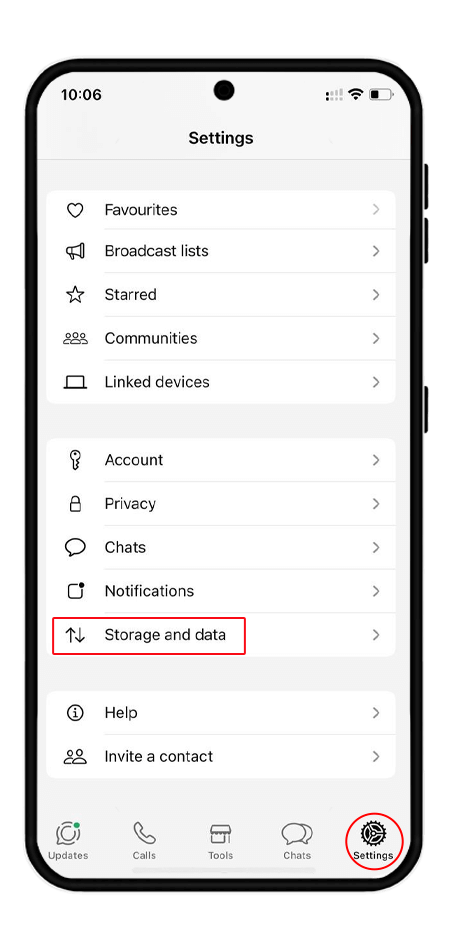Screen dimensions: 450x928
Task: Tap the Storage and data arrows icon
Action: [75, 635]
